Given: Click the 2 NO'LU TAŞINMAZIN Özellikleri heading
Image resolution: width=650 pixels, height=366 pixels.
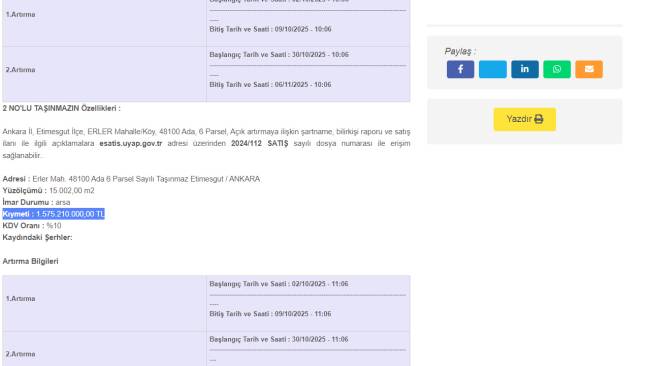Looking at the screenshot, I should (61, 108).
